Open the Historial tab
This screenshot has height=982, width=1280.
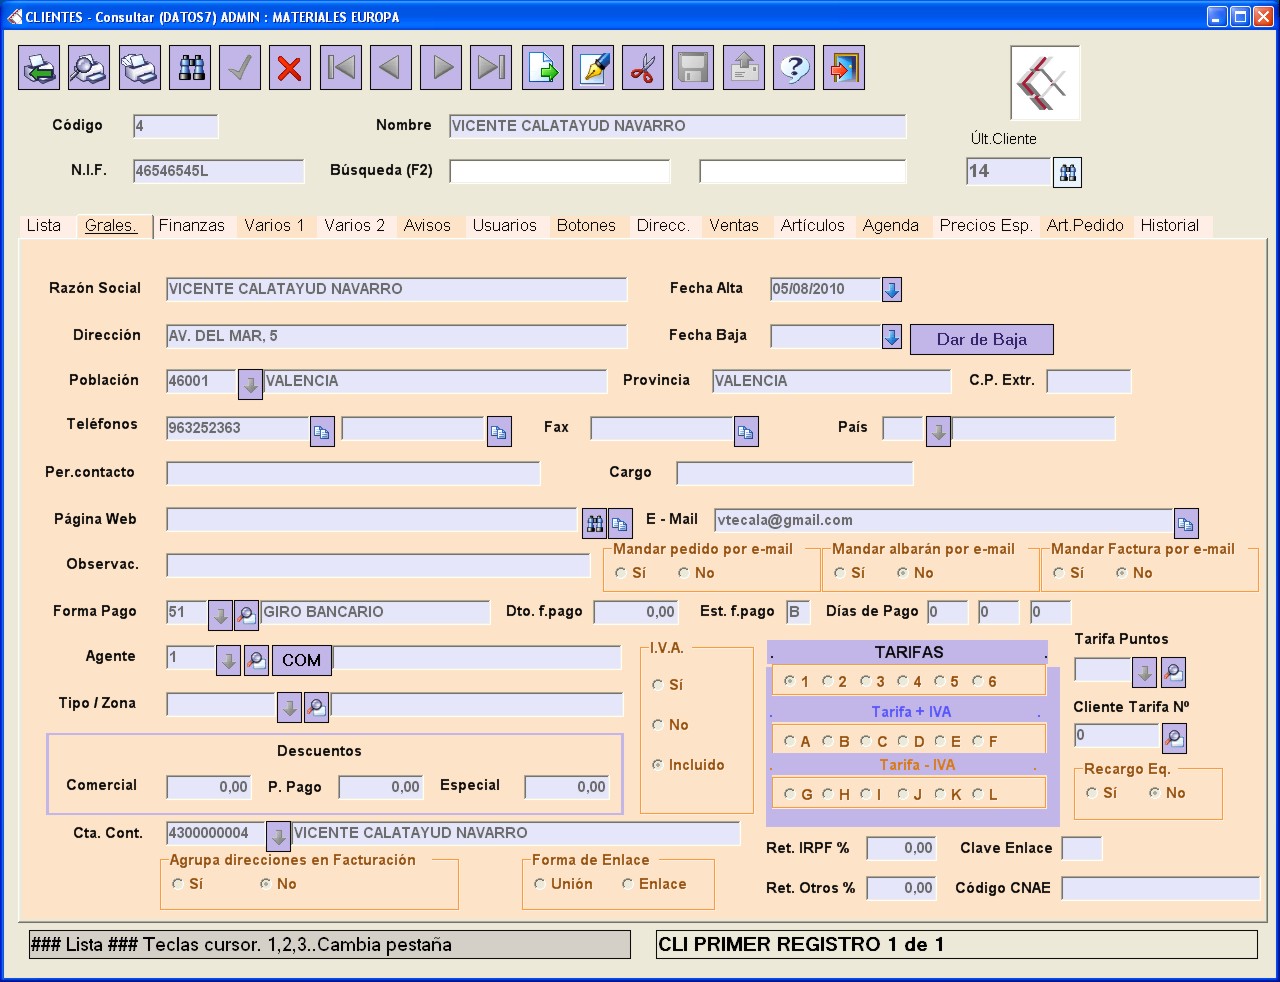[1170, 226]
